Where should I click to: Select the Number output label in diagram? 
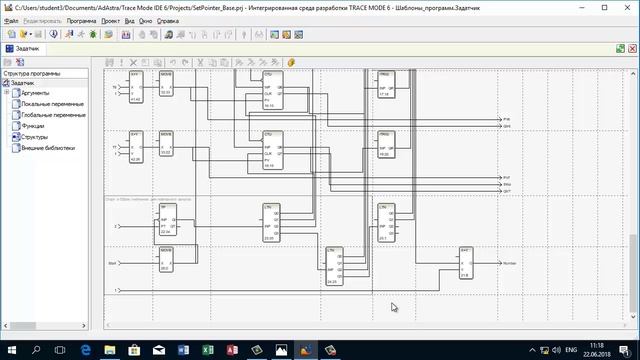pyautogui.click(x=510, y=263)
